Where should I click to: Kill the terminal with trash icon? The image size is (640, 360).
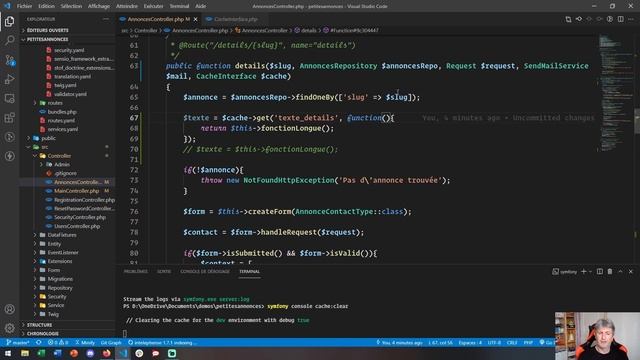[x=610, y=271]
